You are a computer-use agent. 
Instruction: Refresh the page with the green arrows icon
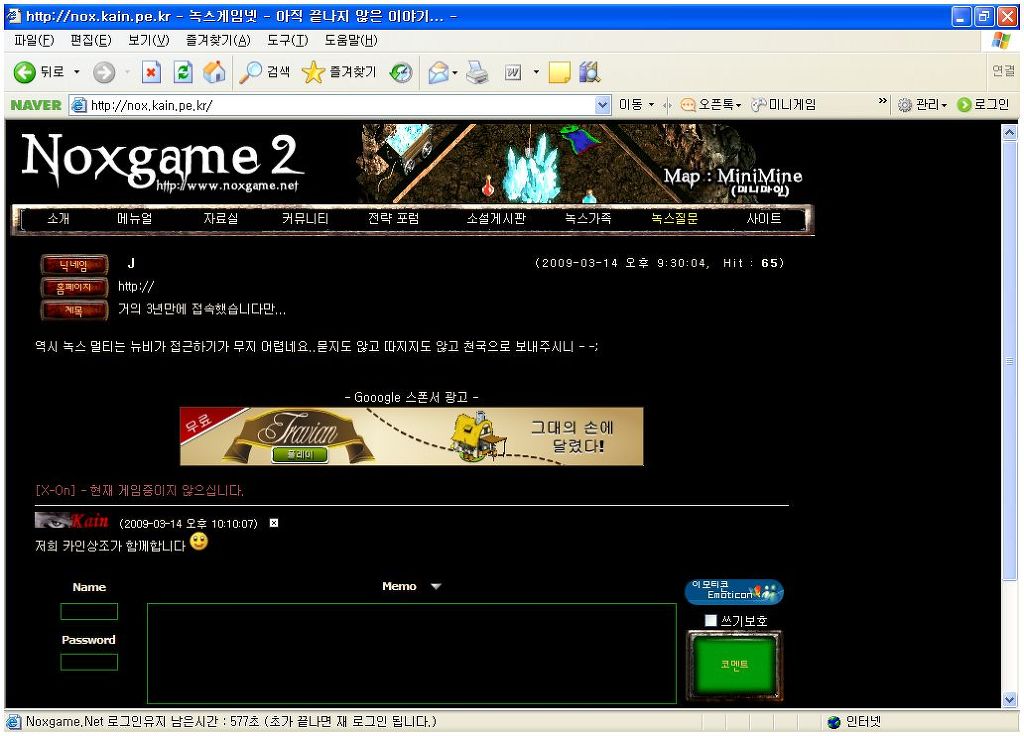[184, 72]
